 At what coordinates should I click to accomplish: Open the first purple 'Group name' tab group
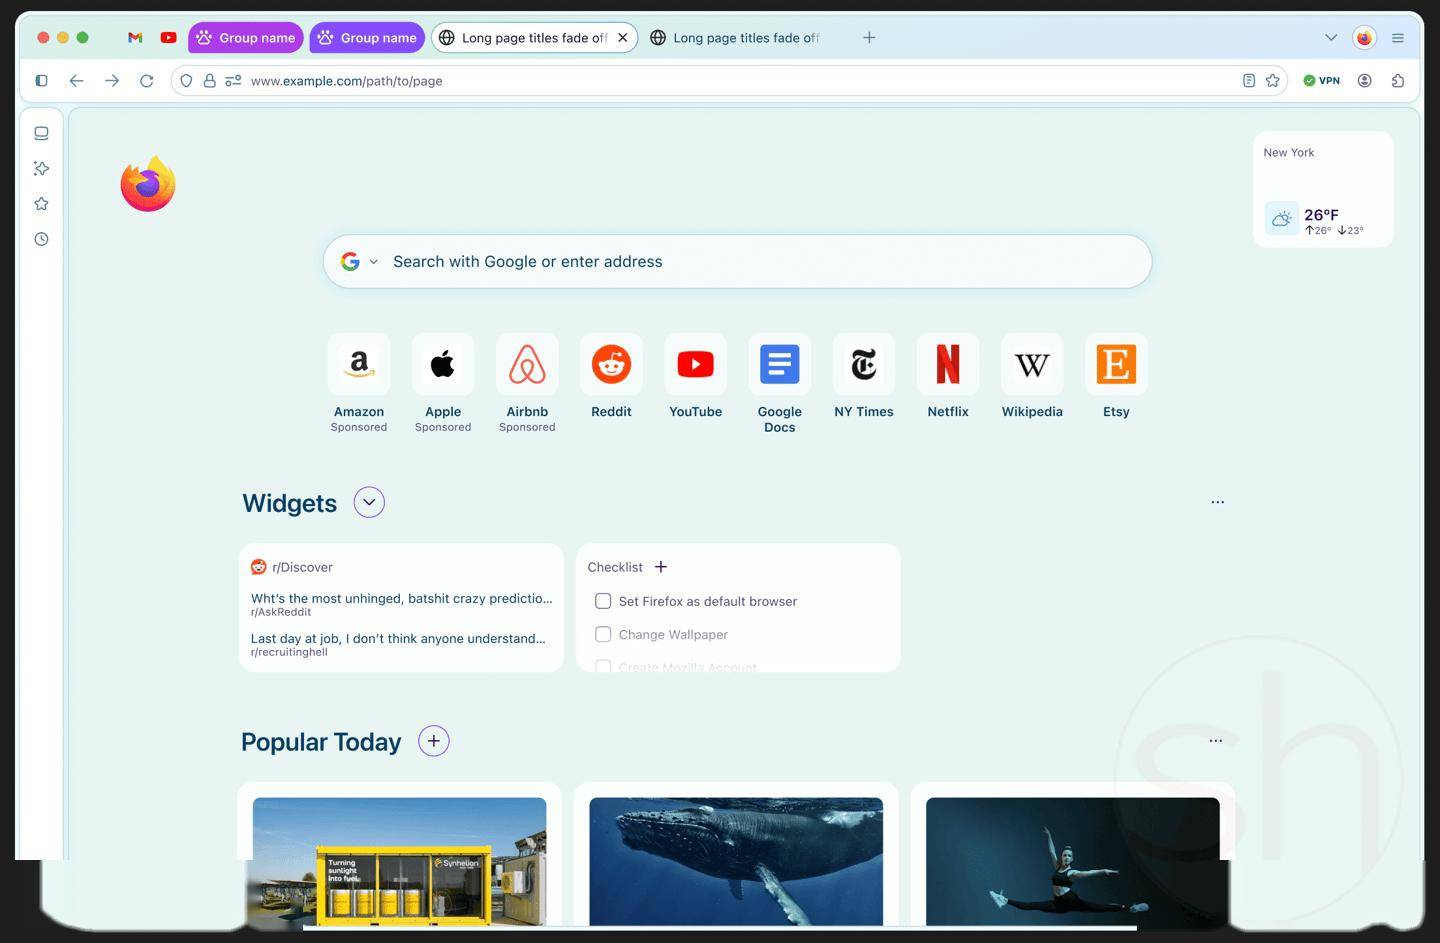[246, 38]
